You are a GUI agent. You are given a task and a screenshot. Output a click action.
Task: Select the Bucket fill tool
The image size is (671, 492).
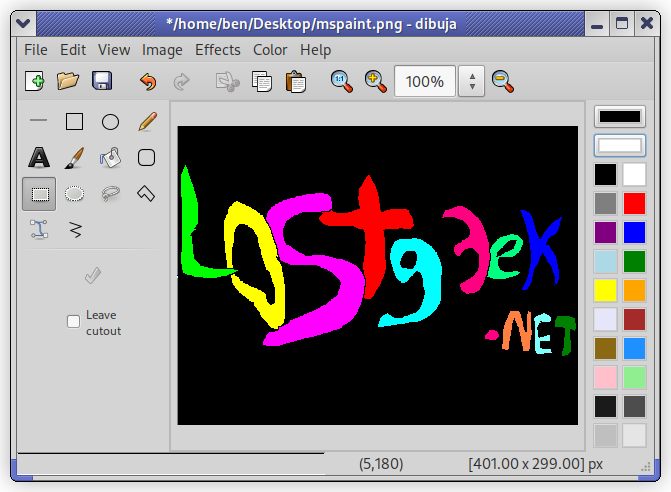(x=110, y=158)
